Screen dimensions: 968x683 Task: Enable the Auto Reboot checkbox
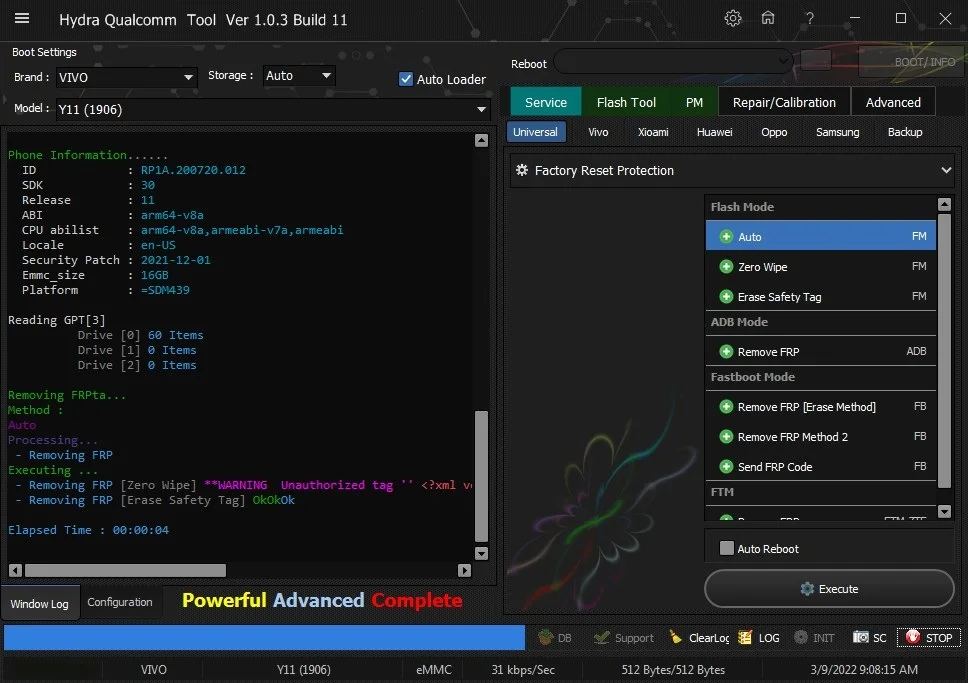point(727,549)
